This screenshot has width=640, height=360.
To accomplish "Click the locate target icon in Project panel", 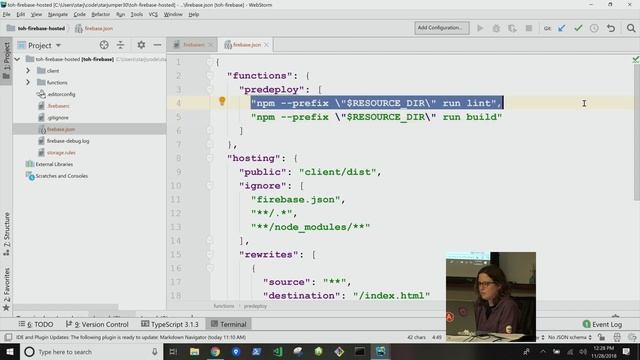I will [x=104, y=45].
